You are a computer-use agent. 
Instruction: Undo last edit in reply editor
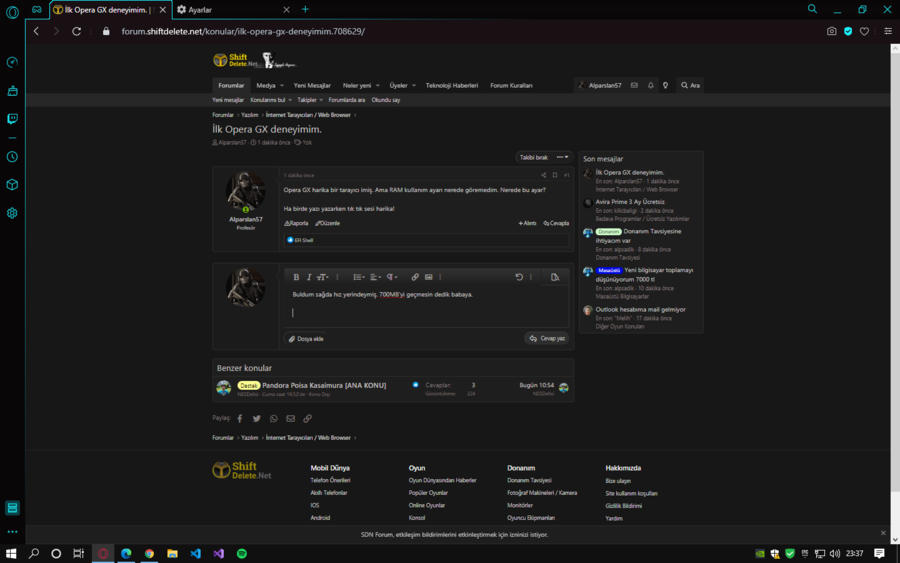coord(519,277)
